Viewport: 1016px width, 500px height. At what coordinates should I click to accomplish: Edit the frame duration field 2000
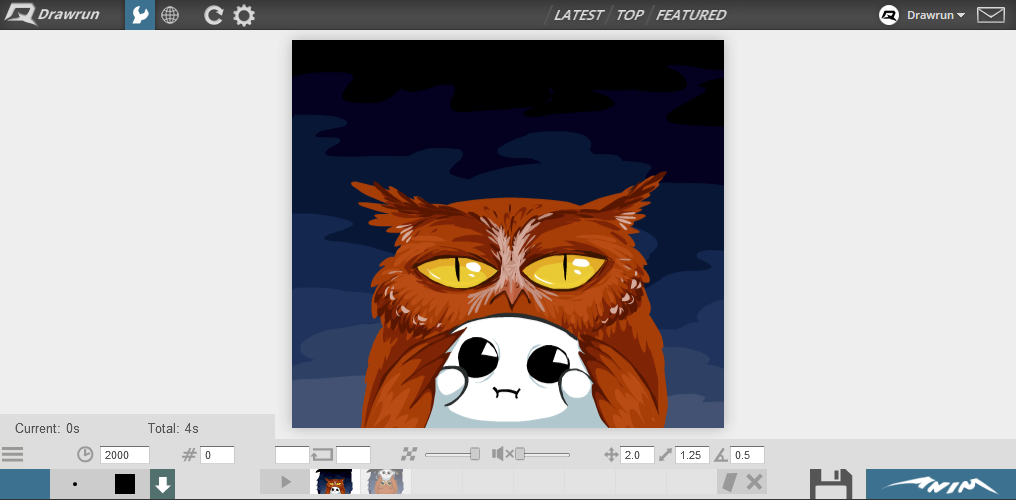[x=124, y=455]
